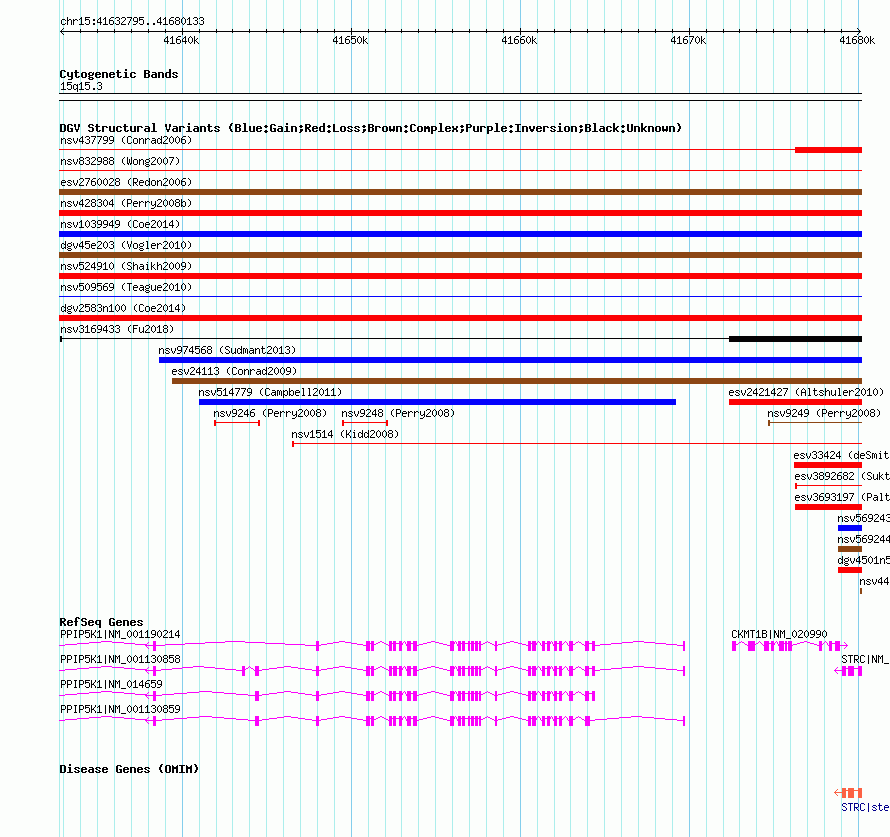Click the nsv514779 (Campbell2011) blue bar
Image resolution: width=890 pixels, height=837 pixels.
click(x=437, y=402)
